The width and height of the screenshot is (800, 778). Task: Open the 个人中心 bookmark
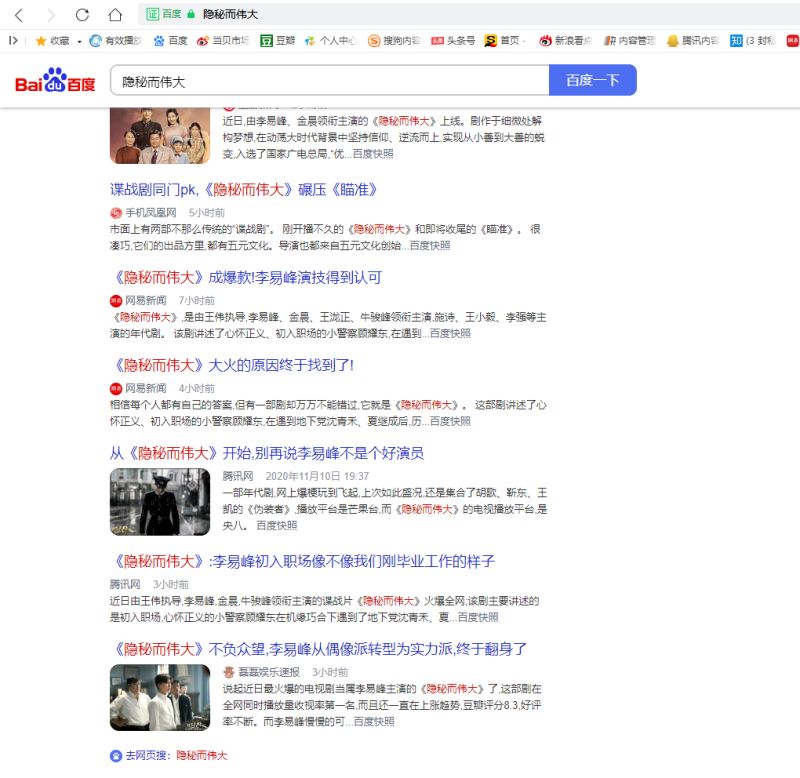pos(330,41)
